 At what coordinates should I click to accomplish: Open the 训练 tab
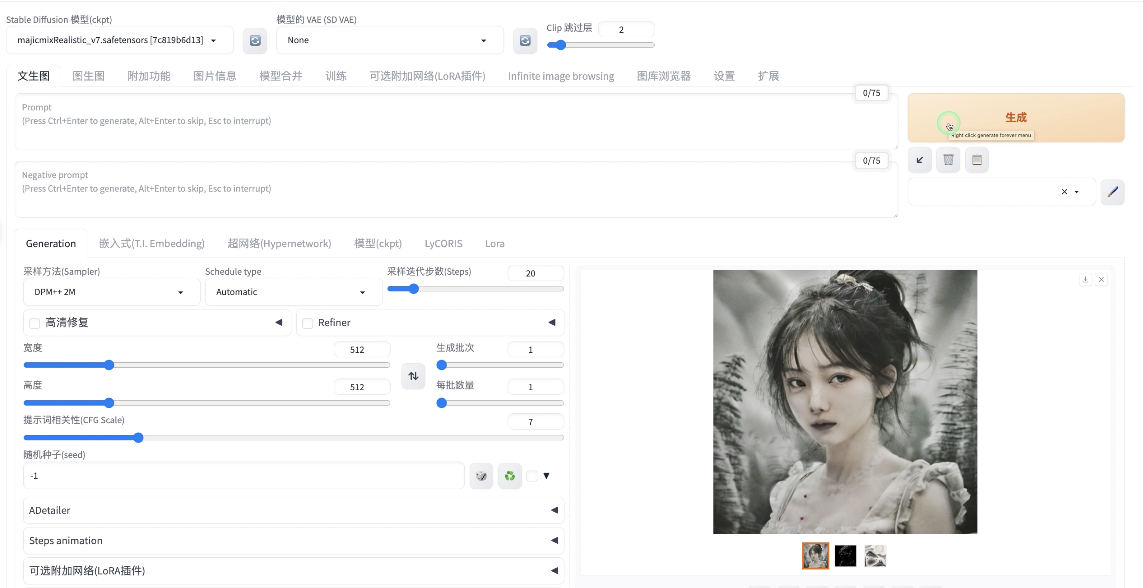click(336, 76)
